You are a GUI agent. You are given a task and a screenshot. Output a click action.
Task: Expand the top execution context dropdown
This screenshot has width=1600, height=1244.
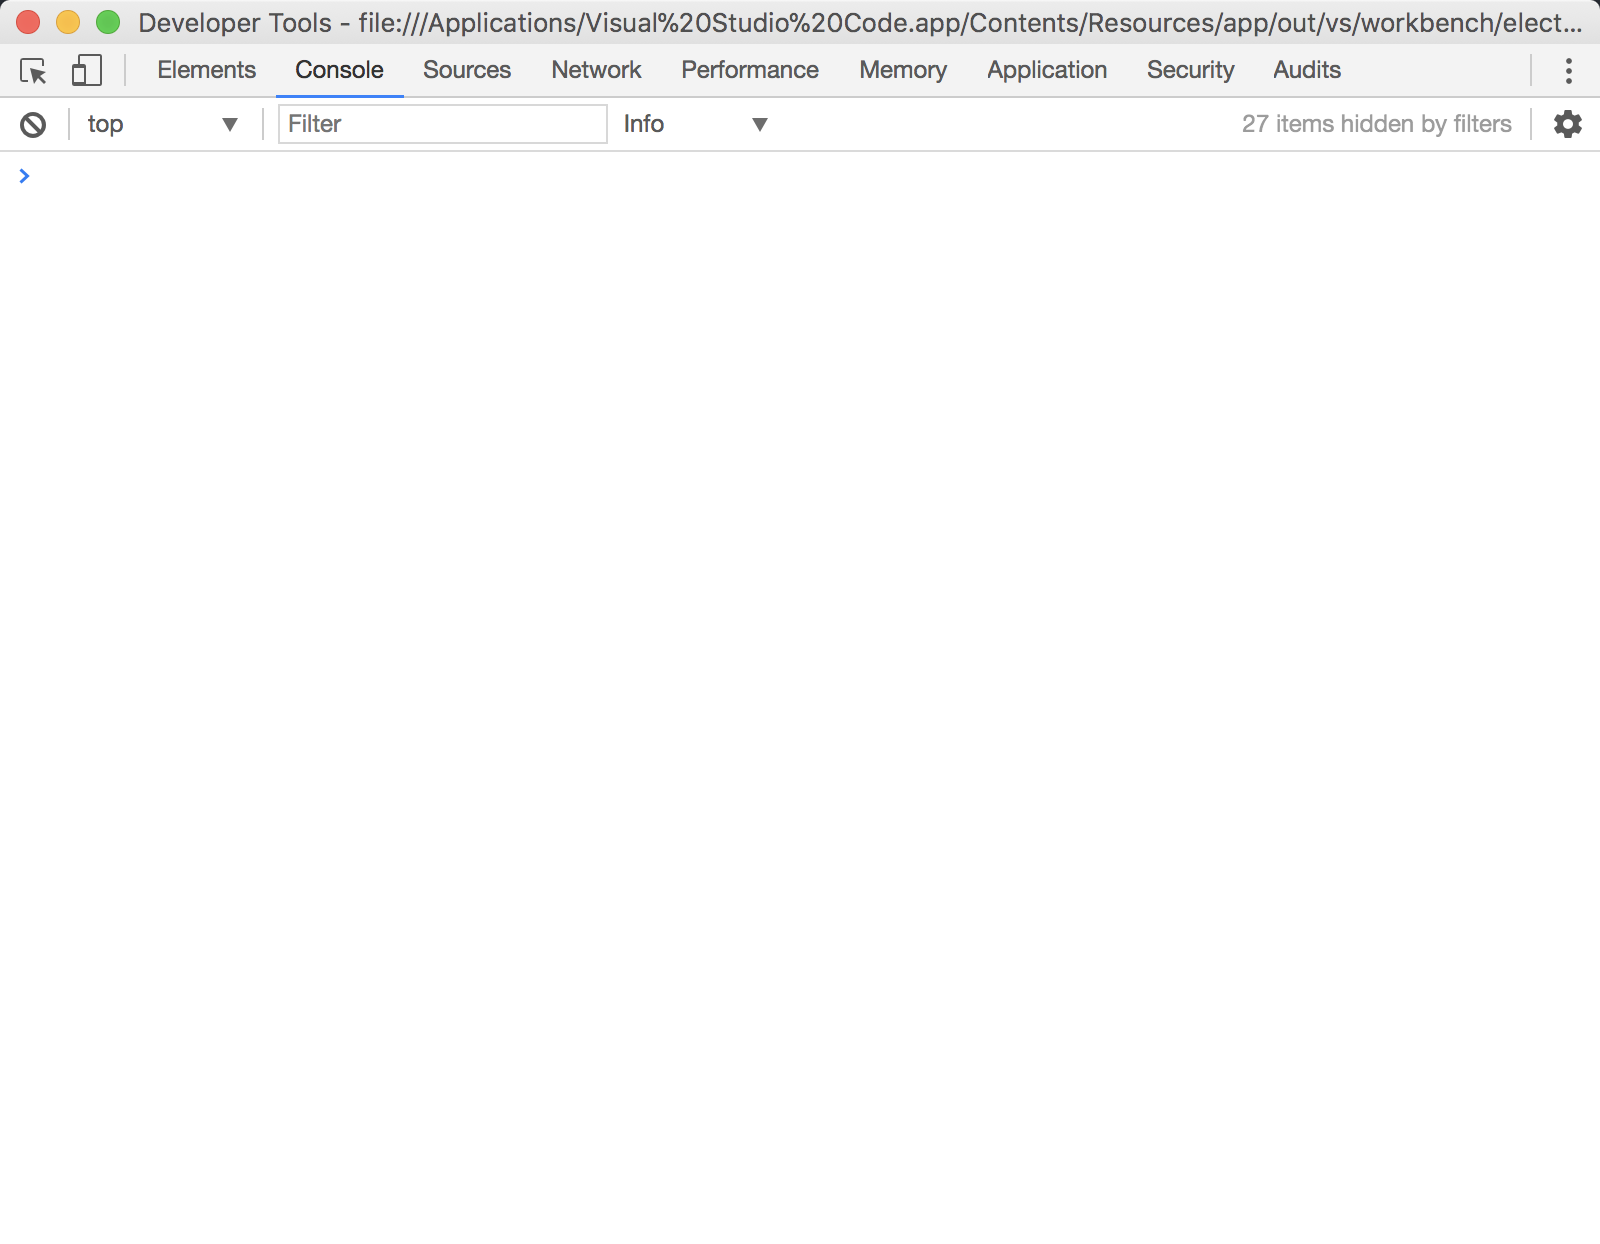[162, 124]
